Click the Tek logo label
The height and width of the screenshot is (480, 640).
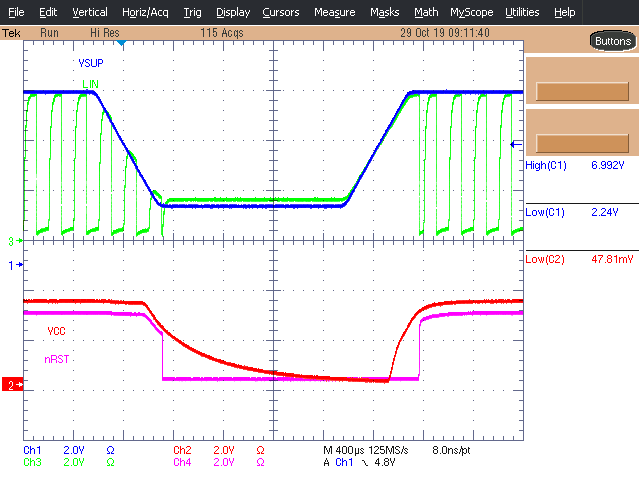[11, 33]
